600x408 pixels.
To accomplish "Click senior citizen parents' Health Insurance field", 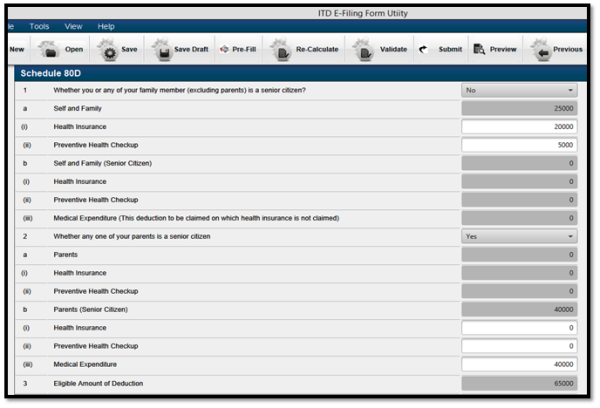I will 519,327.
